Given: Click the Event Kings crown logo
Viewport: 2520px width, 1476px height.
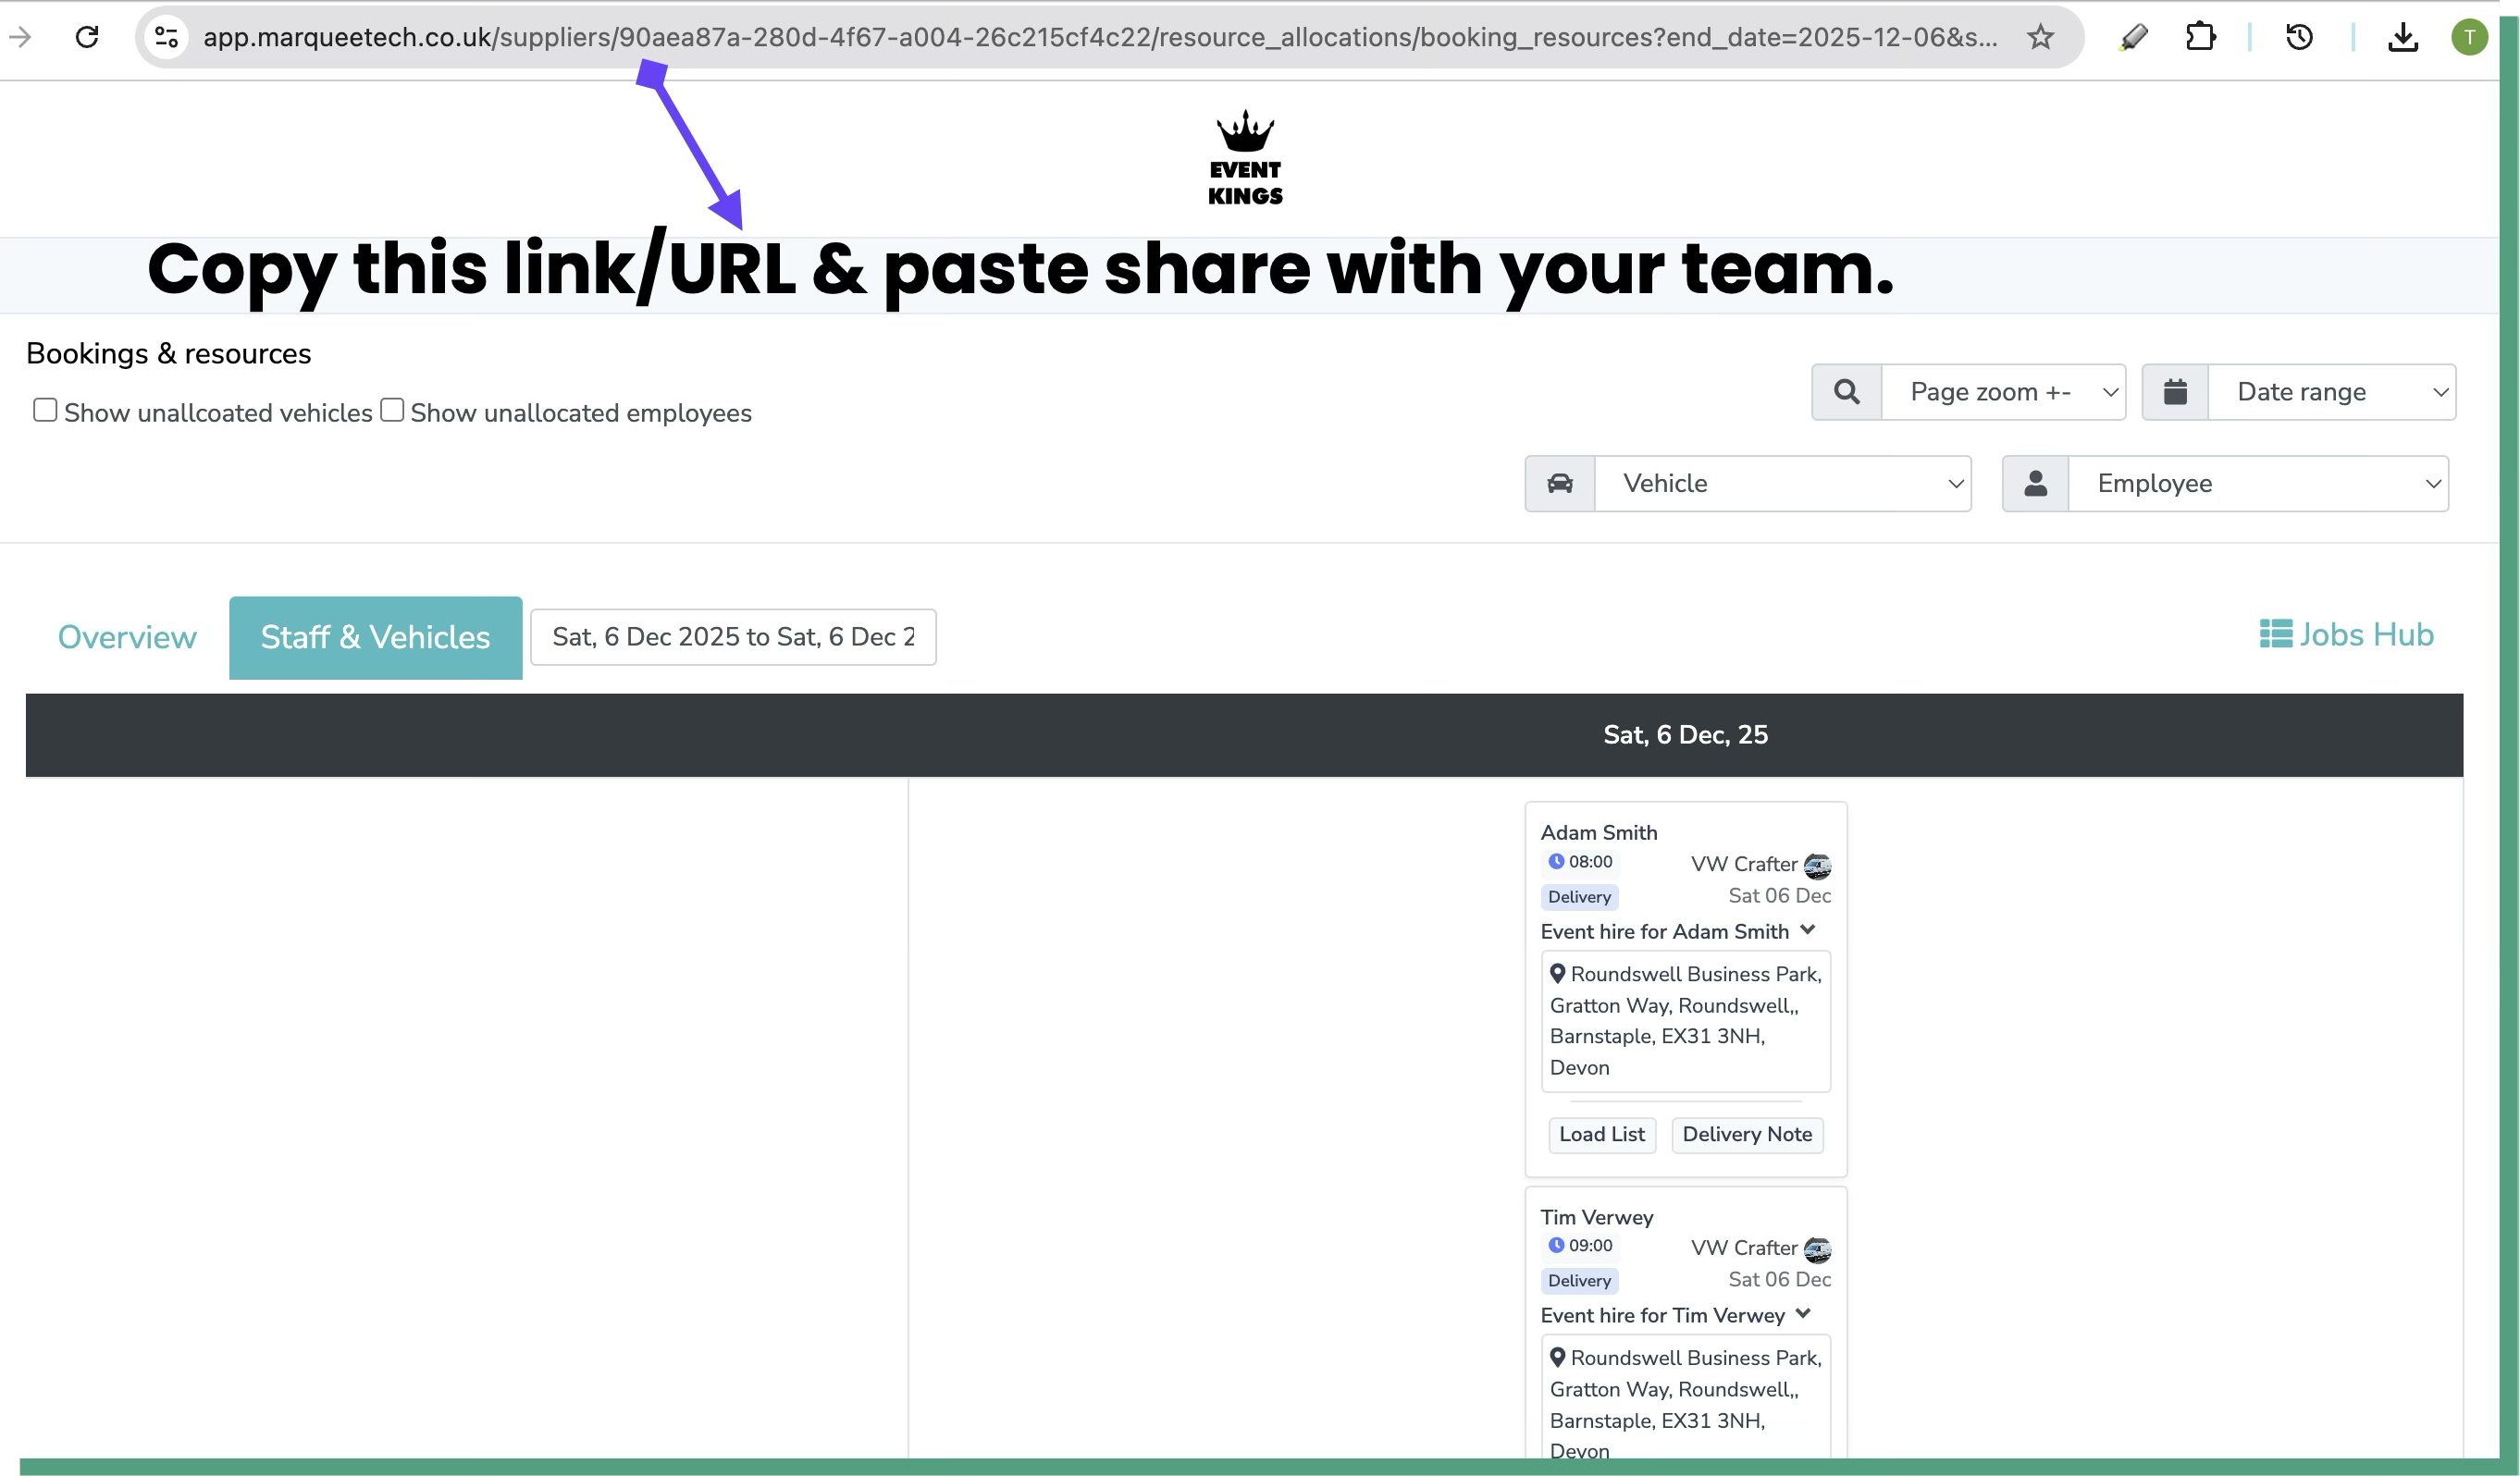Looking at the screenshot, I should (x=1245, y=157).
